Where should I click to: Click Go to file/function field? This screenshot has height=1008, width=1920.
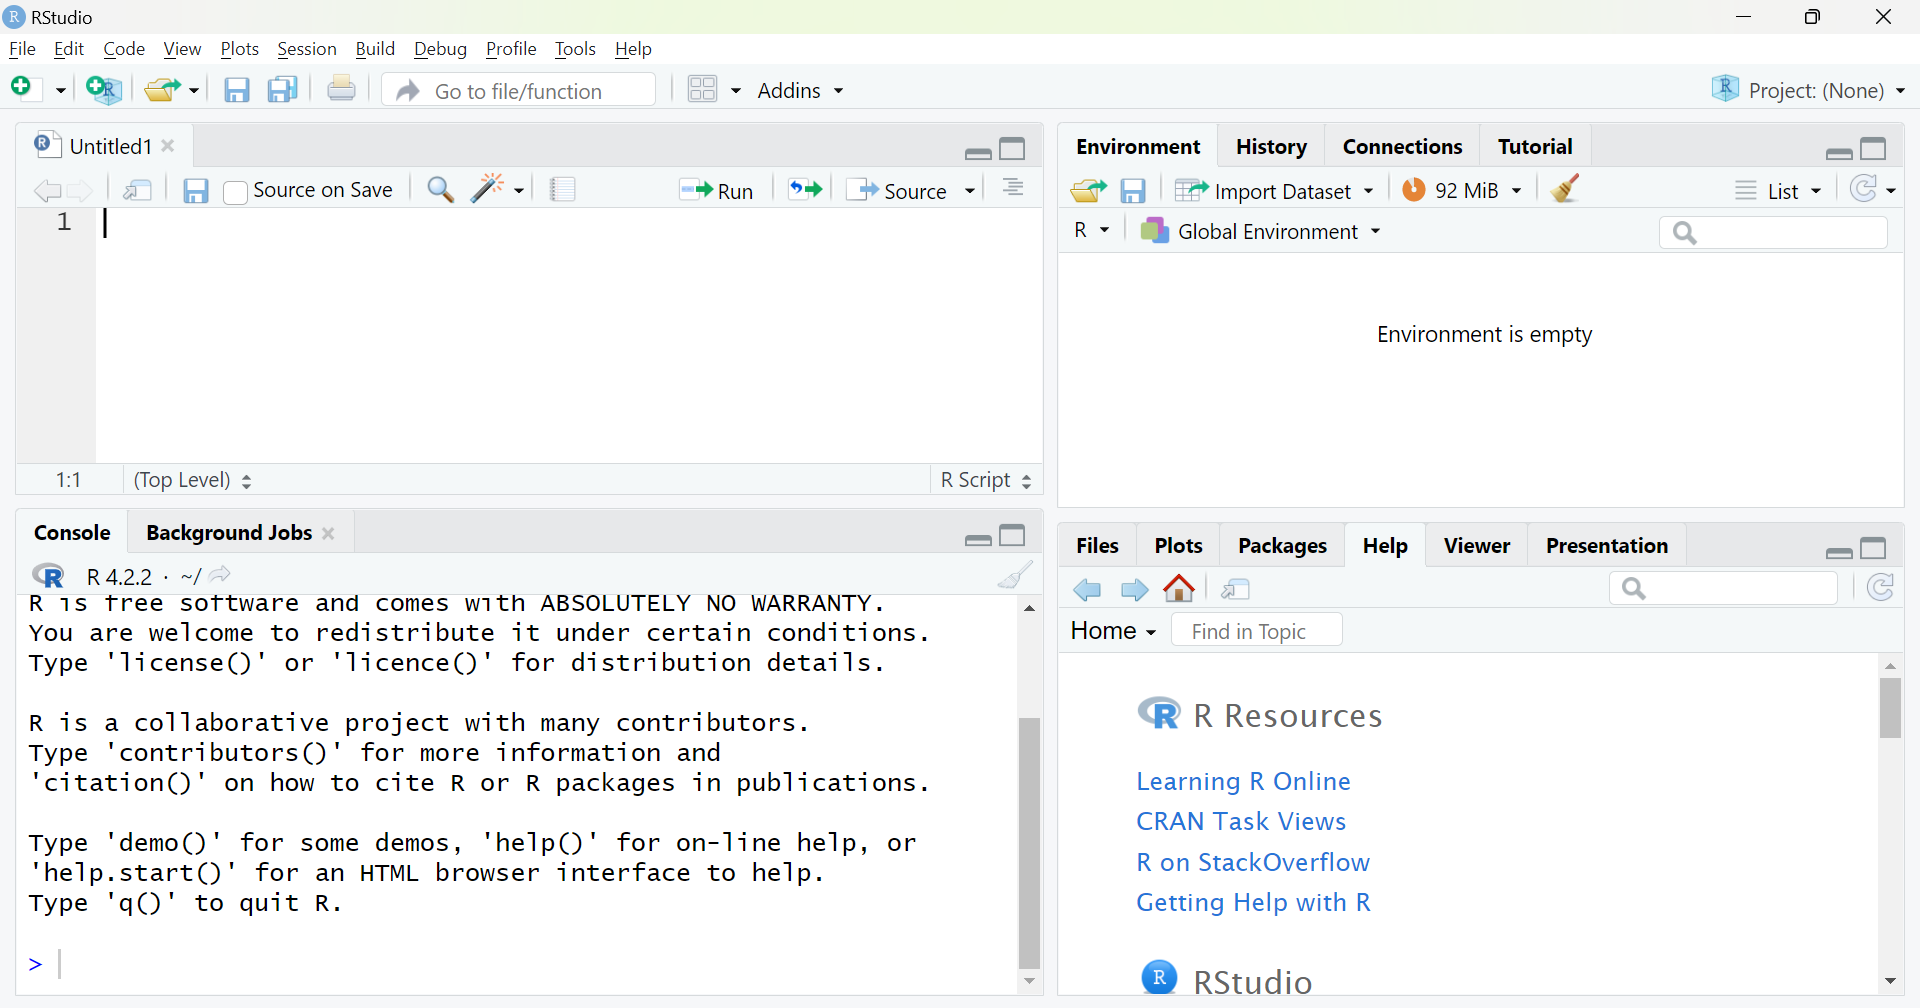(x=520, y=91)
